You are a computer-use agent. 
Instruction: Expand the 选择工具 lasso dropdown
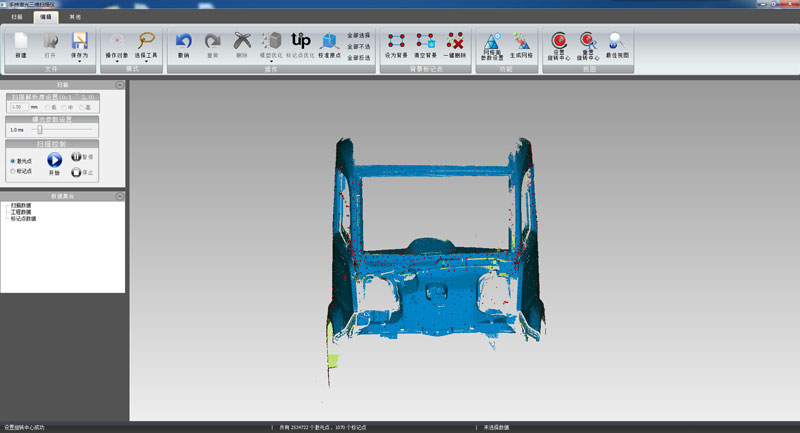pyautogui.click(x=146, y=62)
